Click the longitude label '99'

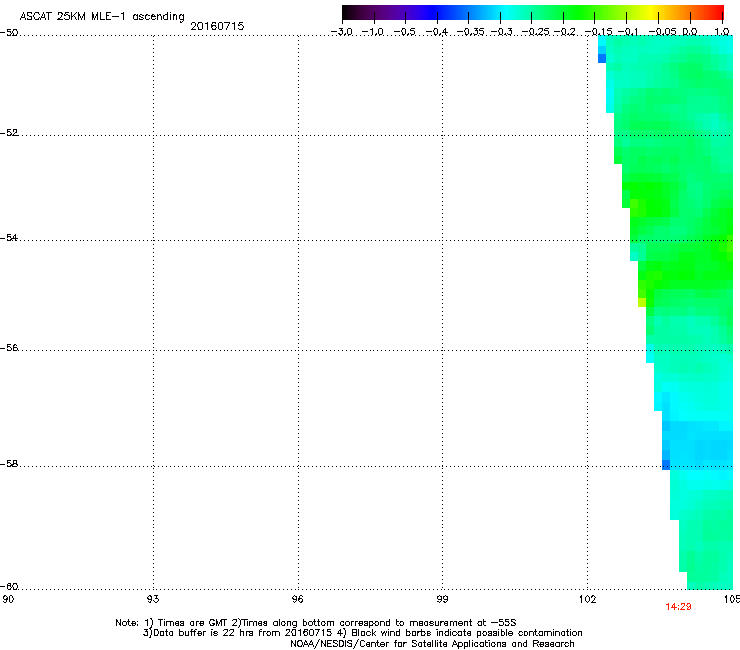tap(442, 599)
